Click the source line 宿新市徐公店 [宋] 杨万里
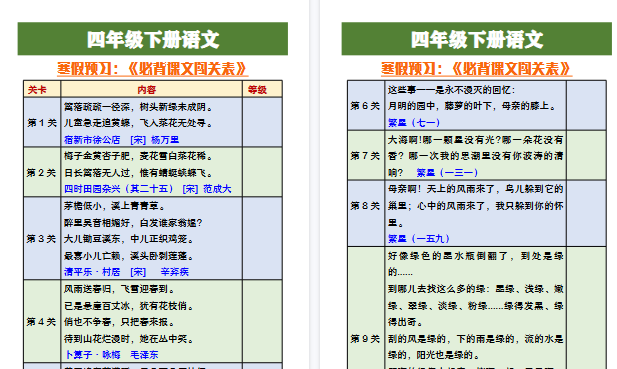 (x=122, y=140)
